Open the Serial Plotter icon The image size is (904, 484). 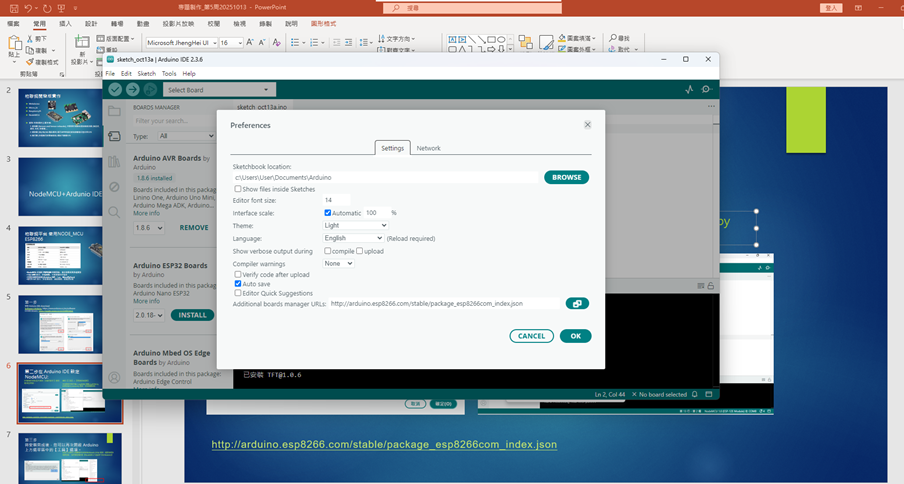[x=688, y=90]
